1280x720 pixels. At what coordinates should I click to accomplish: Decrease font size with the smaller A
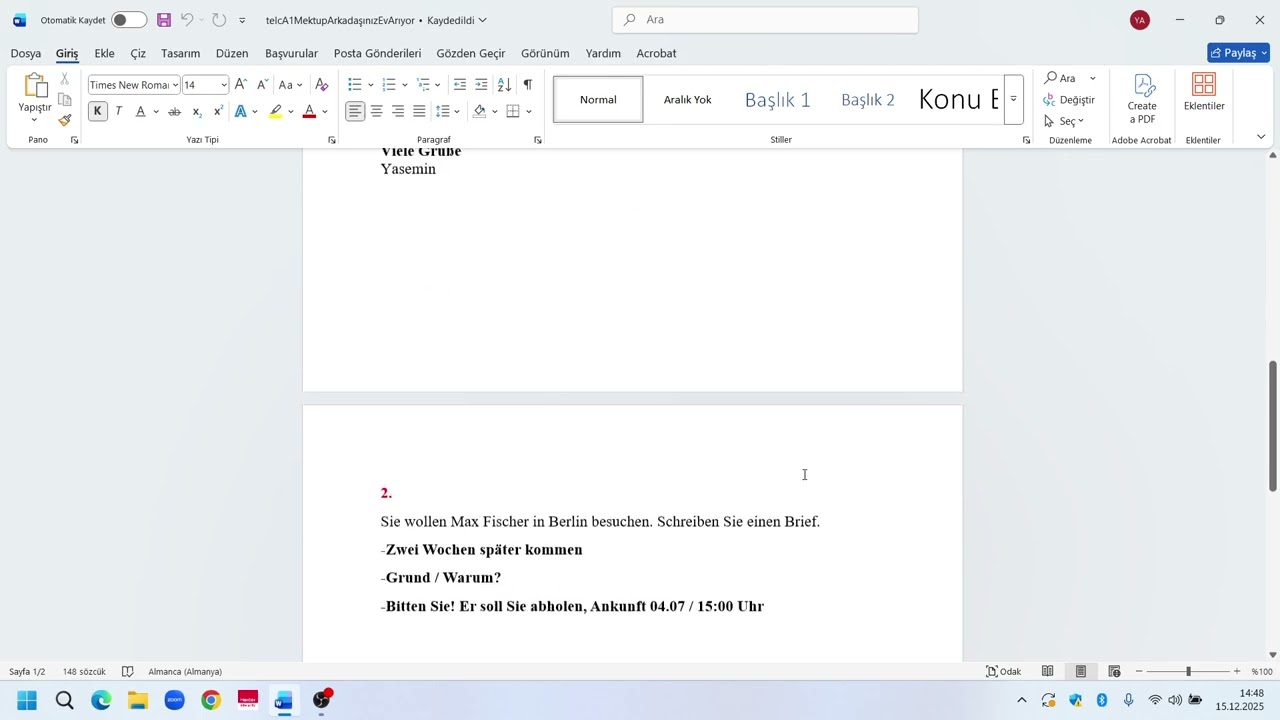262,85
